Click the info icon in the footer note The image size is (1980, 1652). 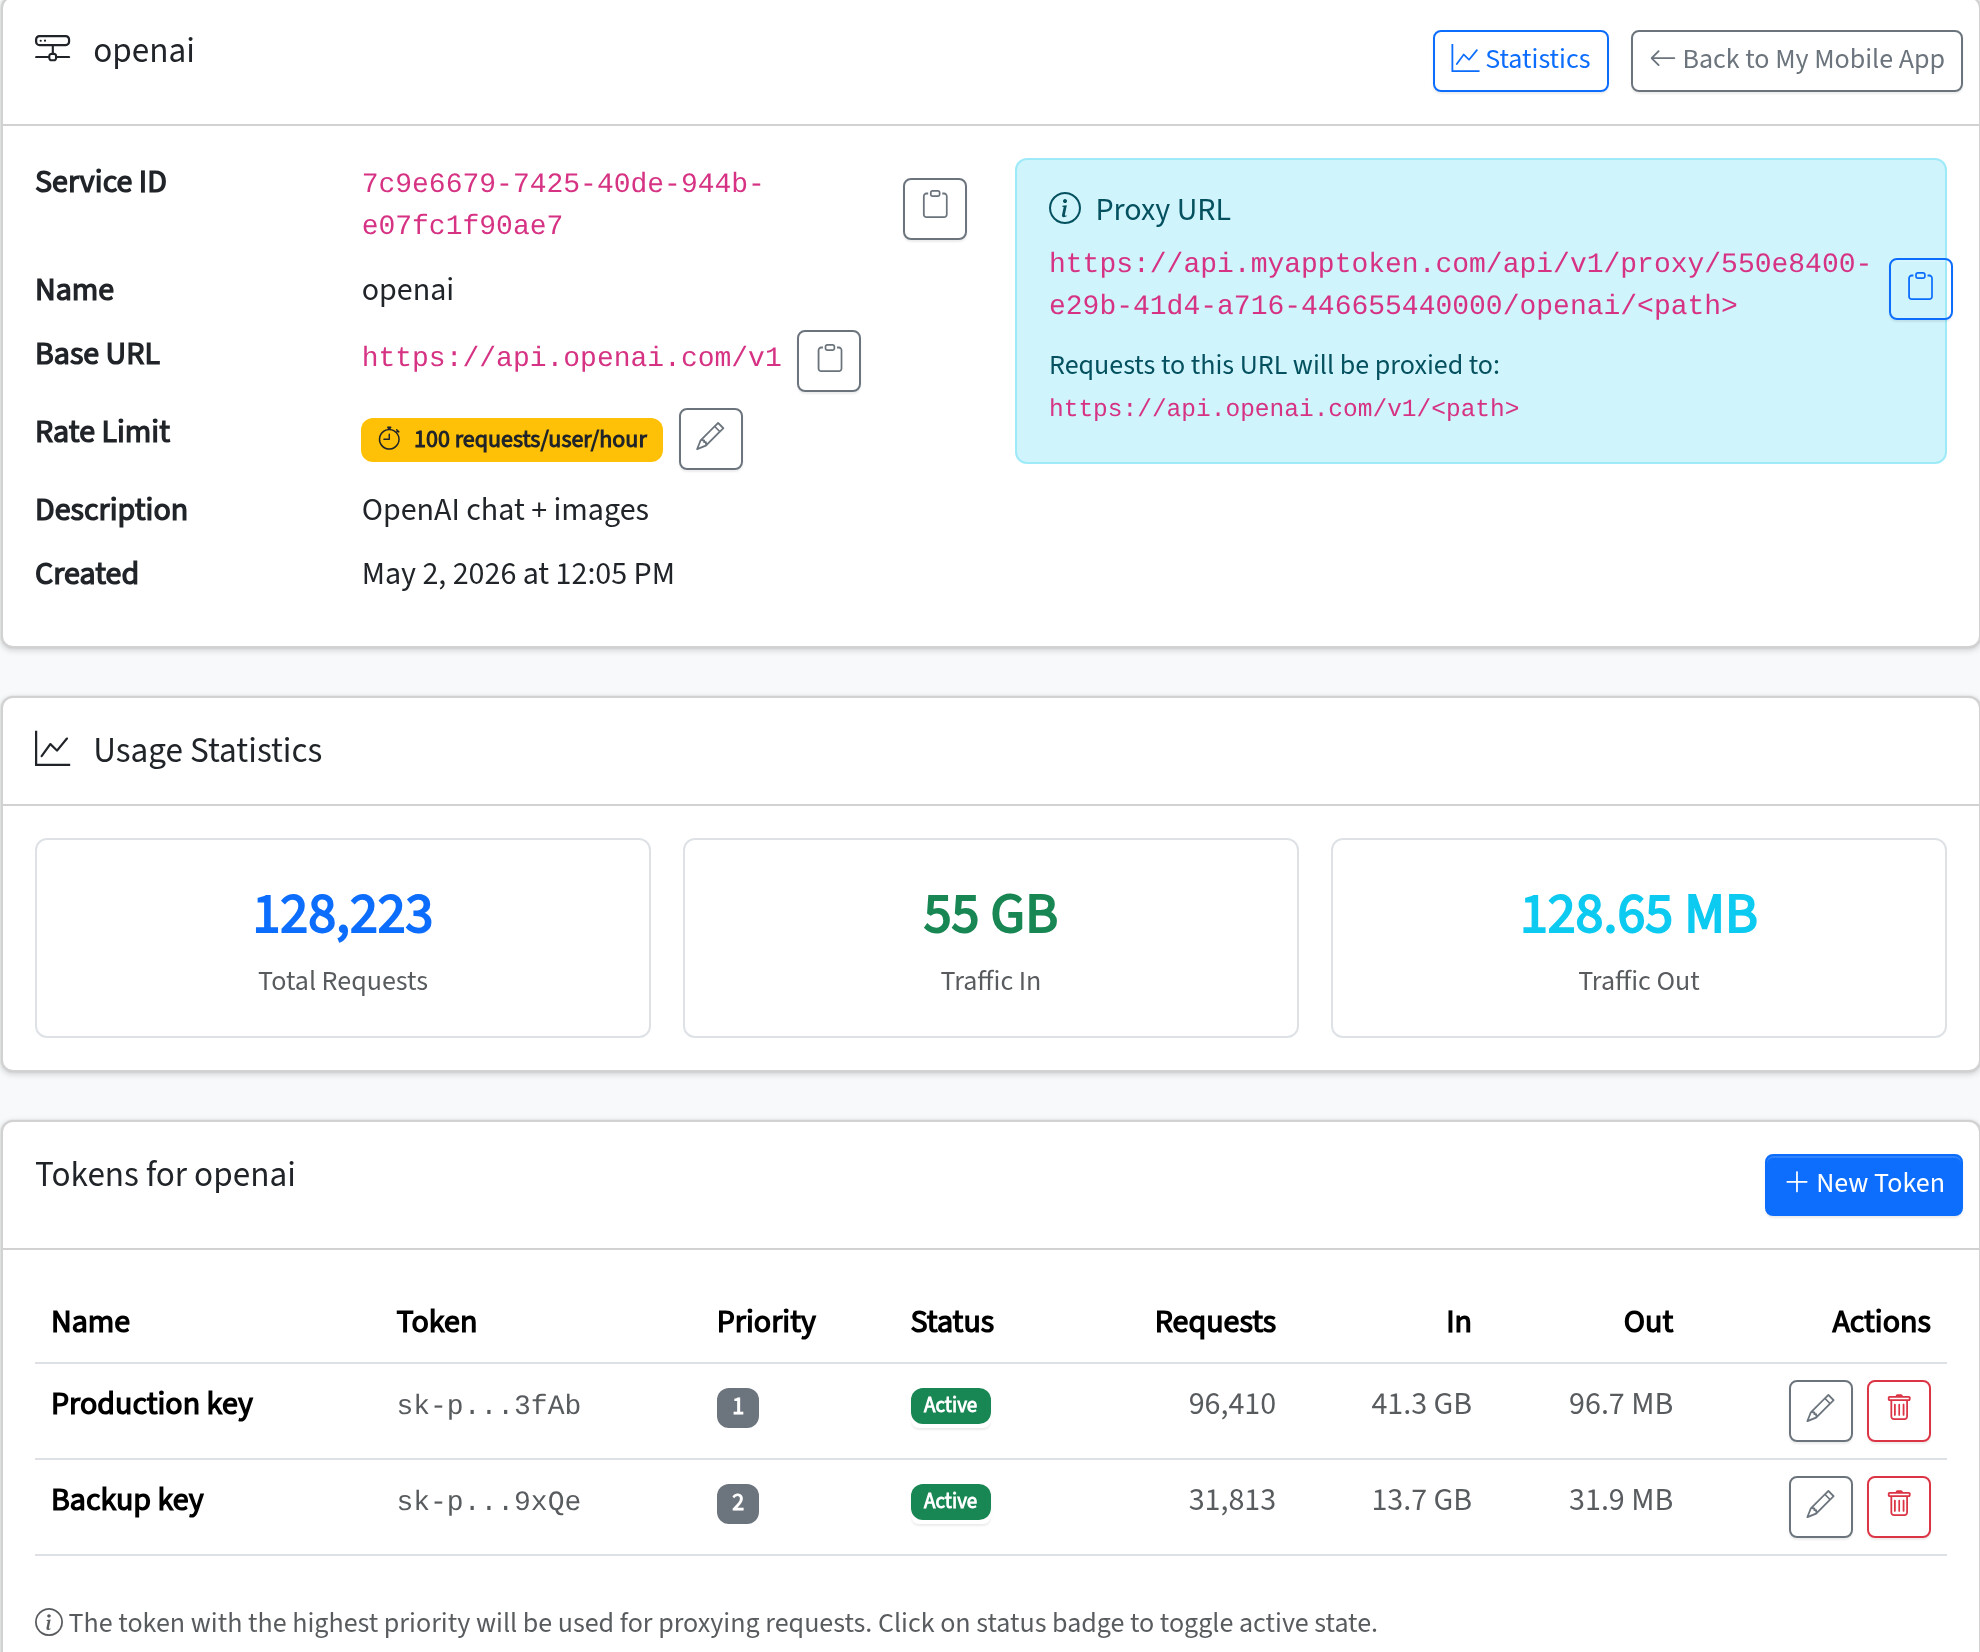coord(49,1622)
